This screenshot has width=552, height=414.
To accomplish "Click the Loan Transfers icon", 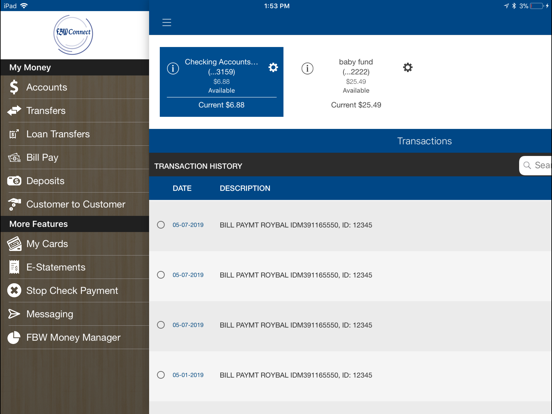I will pos(14,134).
